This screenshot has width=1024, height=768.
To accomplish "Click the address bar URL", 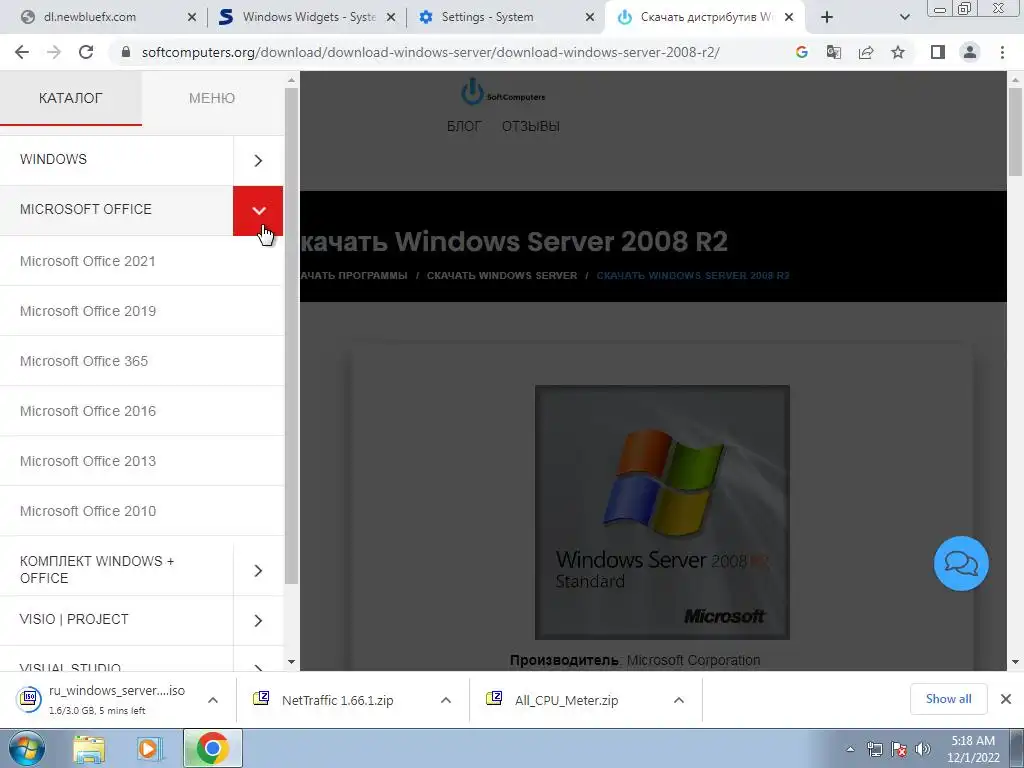I will [x=430, y=52].
